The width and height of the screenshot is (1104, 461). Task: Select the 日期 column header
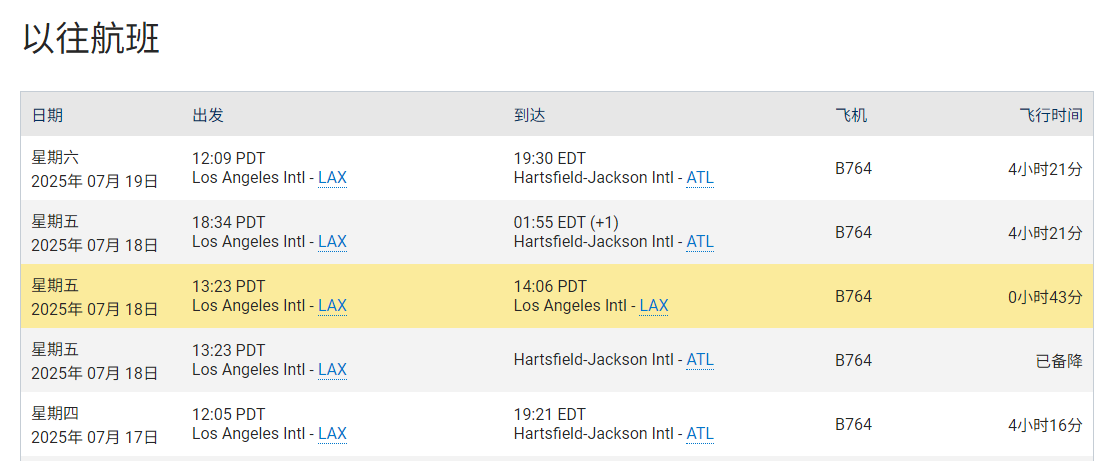47,115
